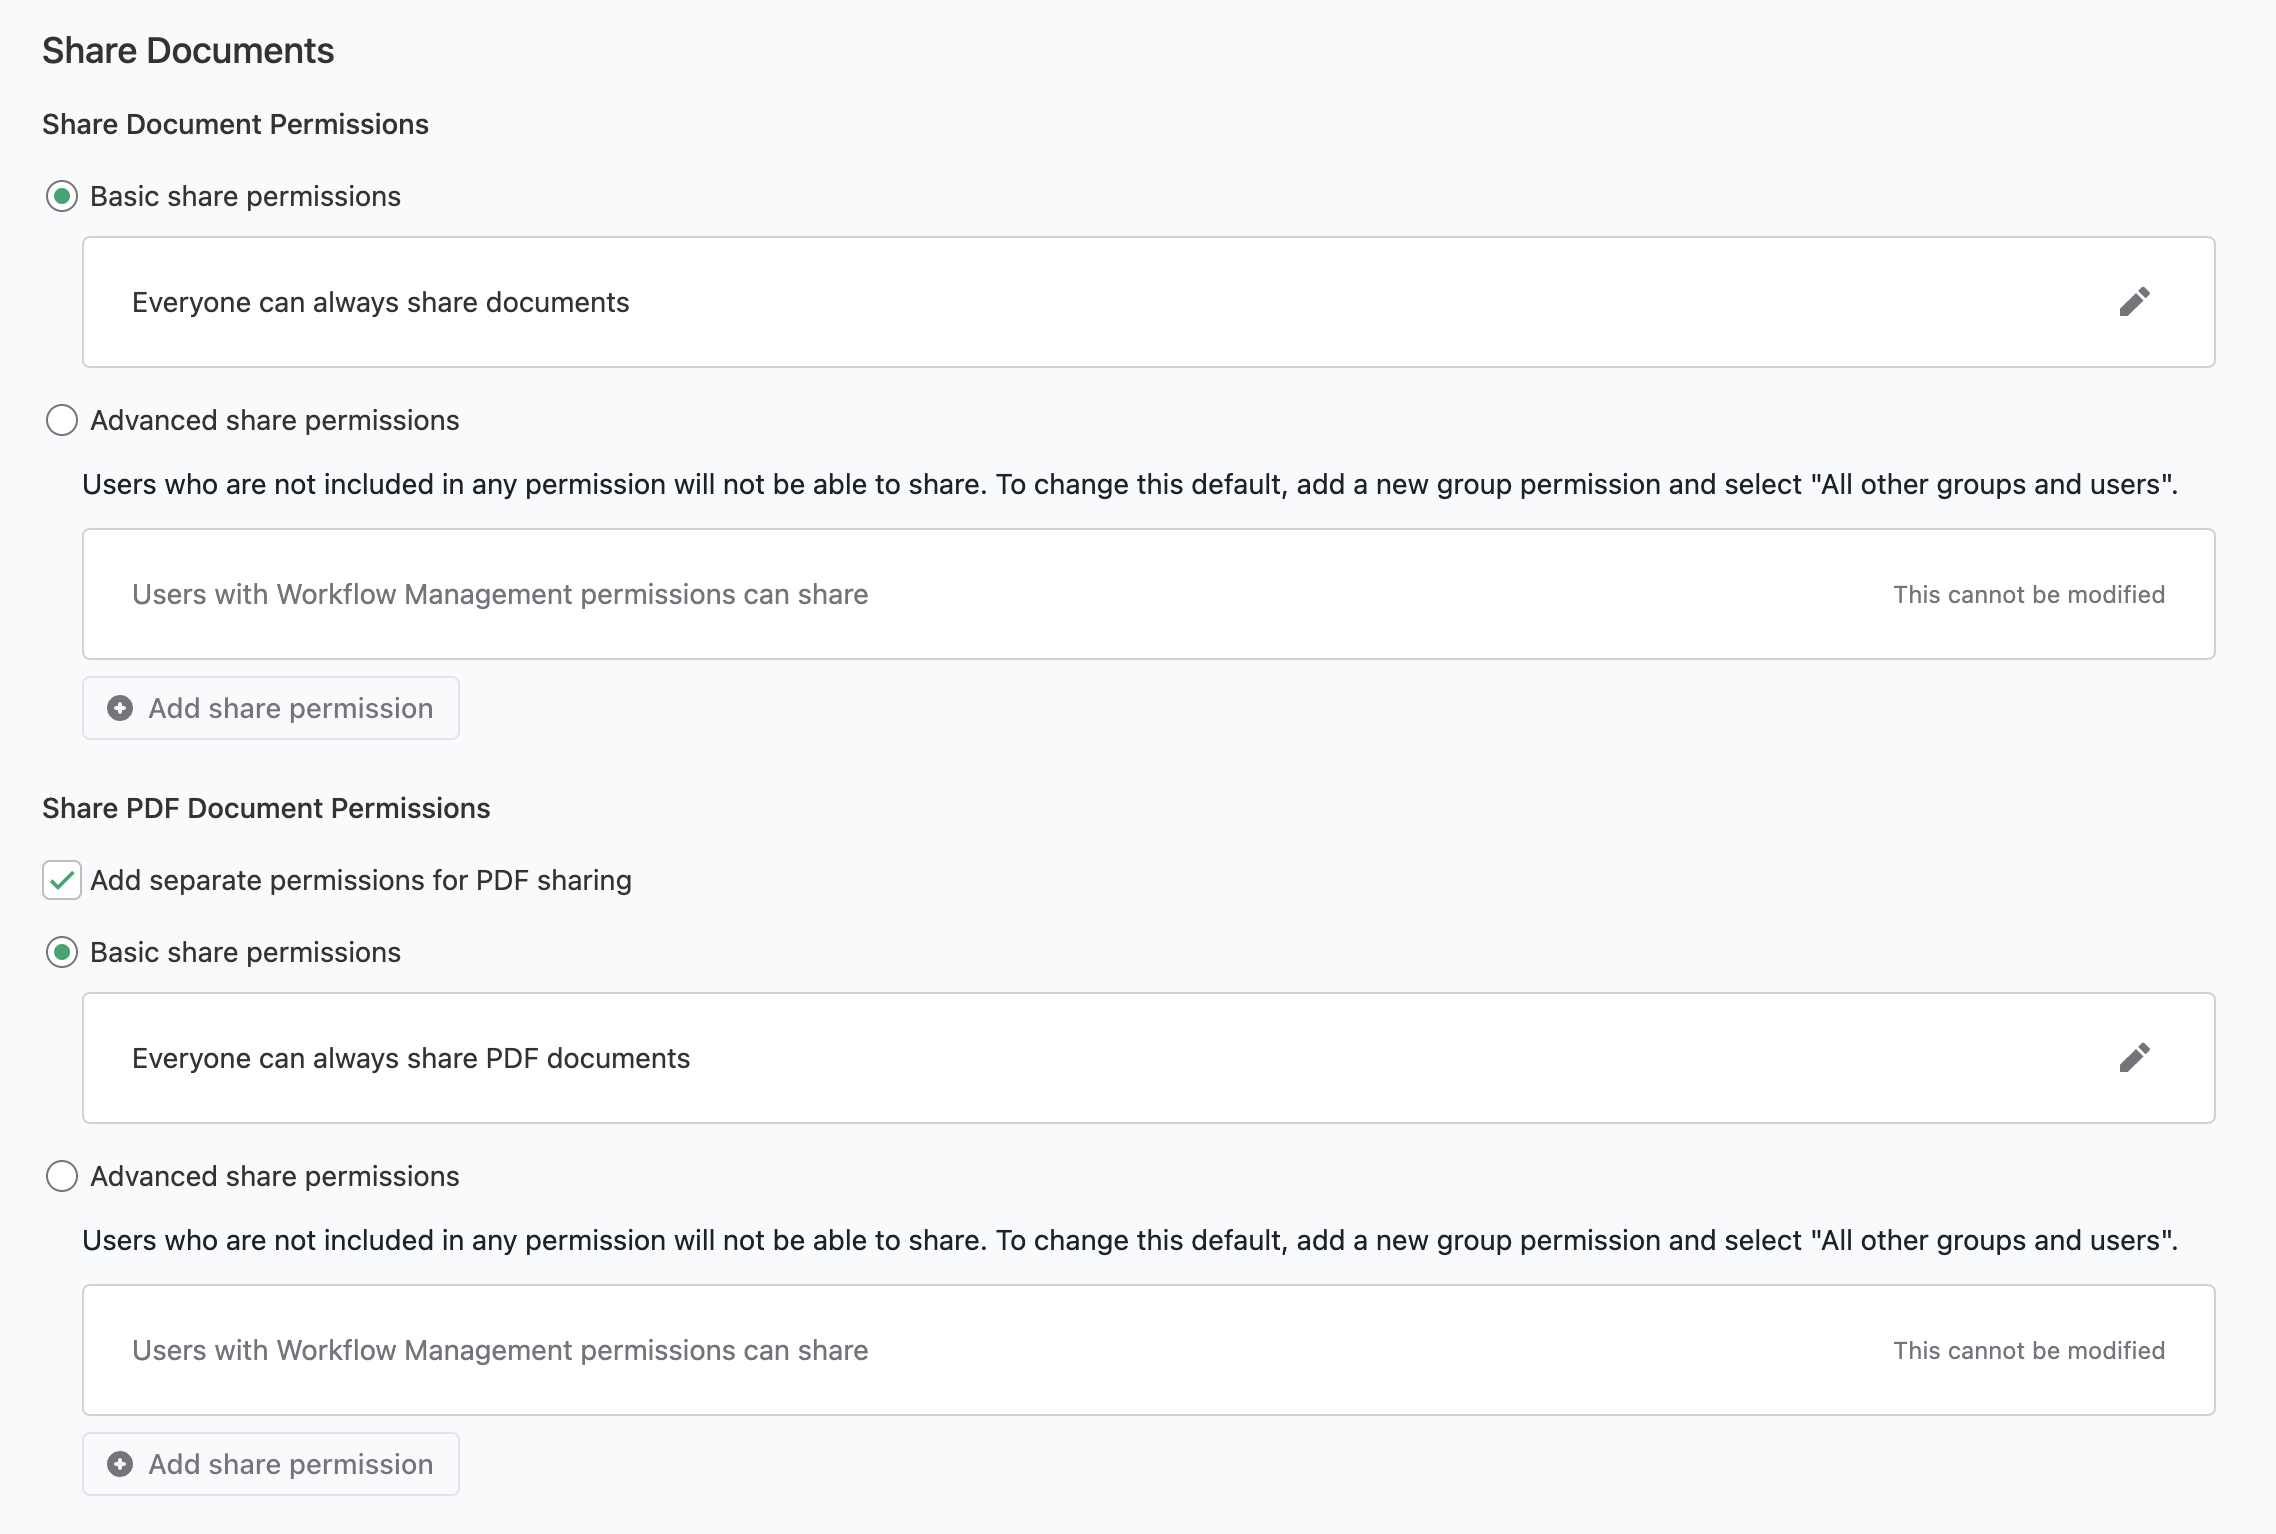
Task: Click the 'Share Documents' page heading
Action: (188, 51)
